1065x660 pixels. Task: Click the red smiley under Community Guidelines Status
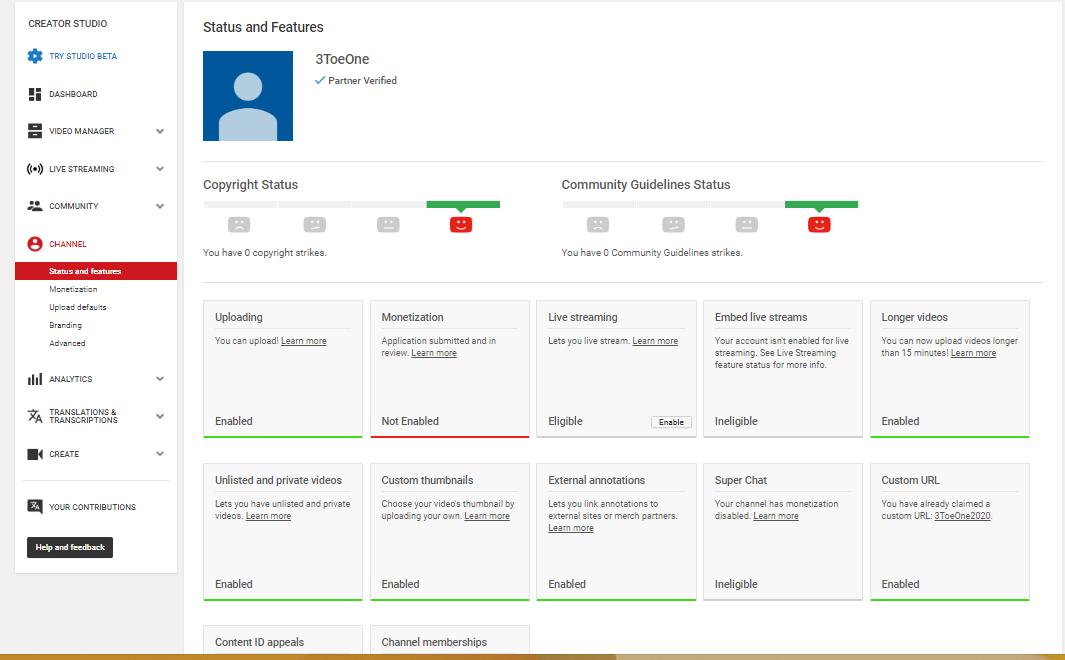tap(819, 225)
